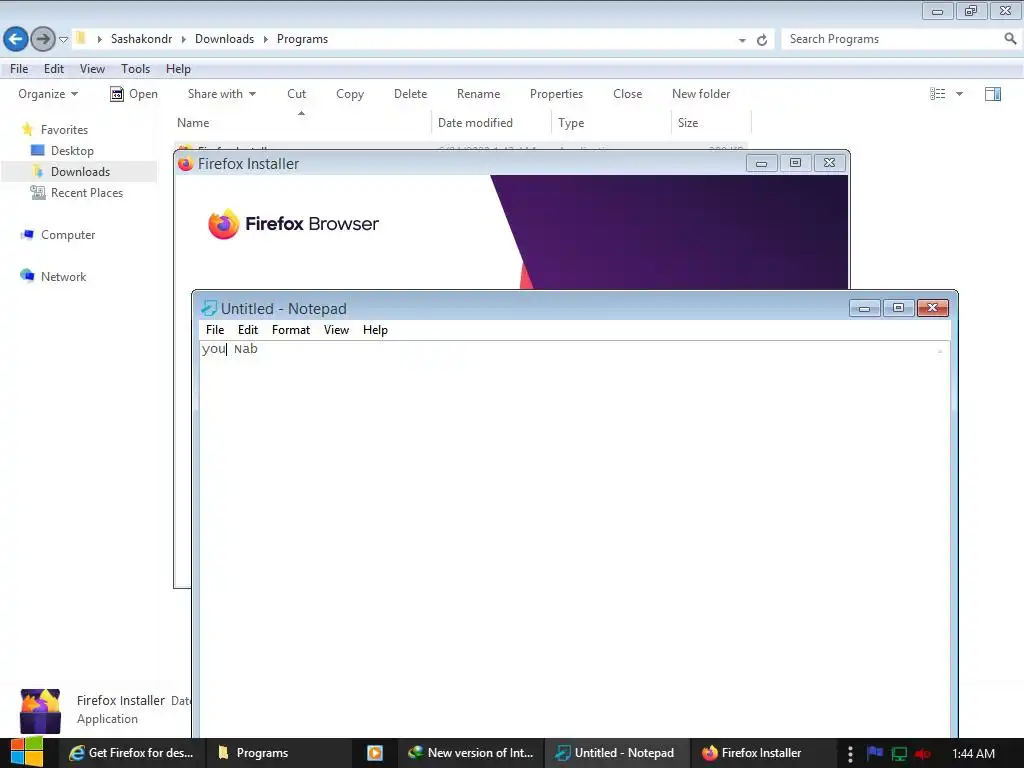Viewport: 1024px width, 768px height.
Task: Expand the address bar history dropdown
Action: coord(742,40)
